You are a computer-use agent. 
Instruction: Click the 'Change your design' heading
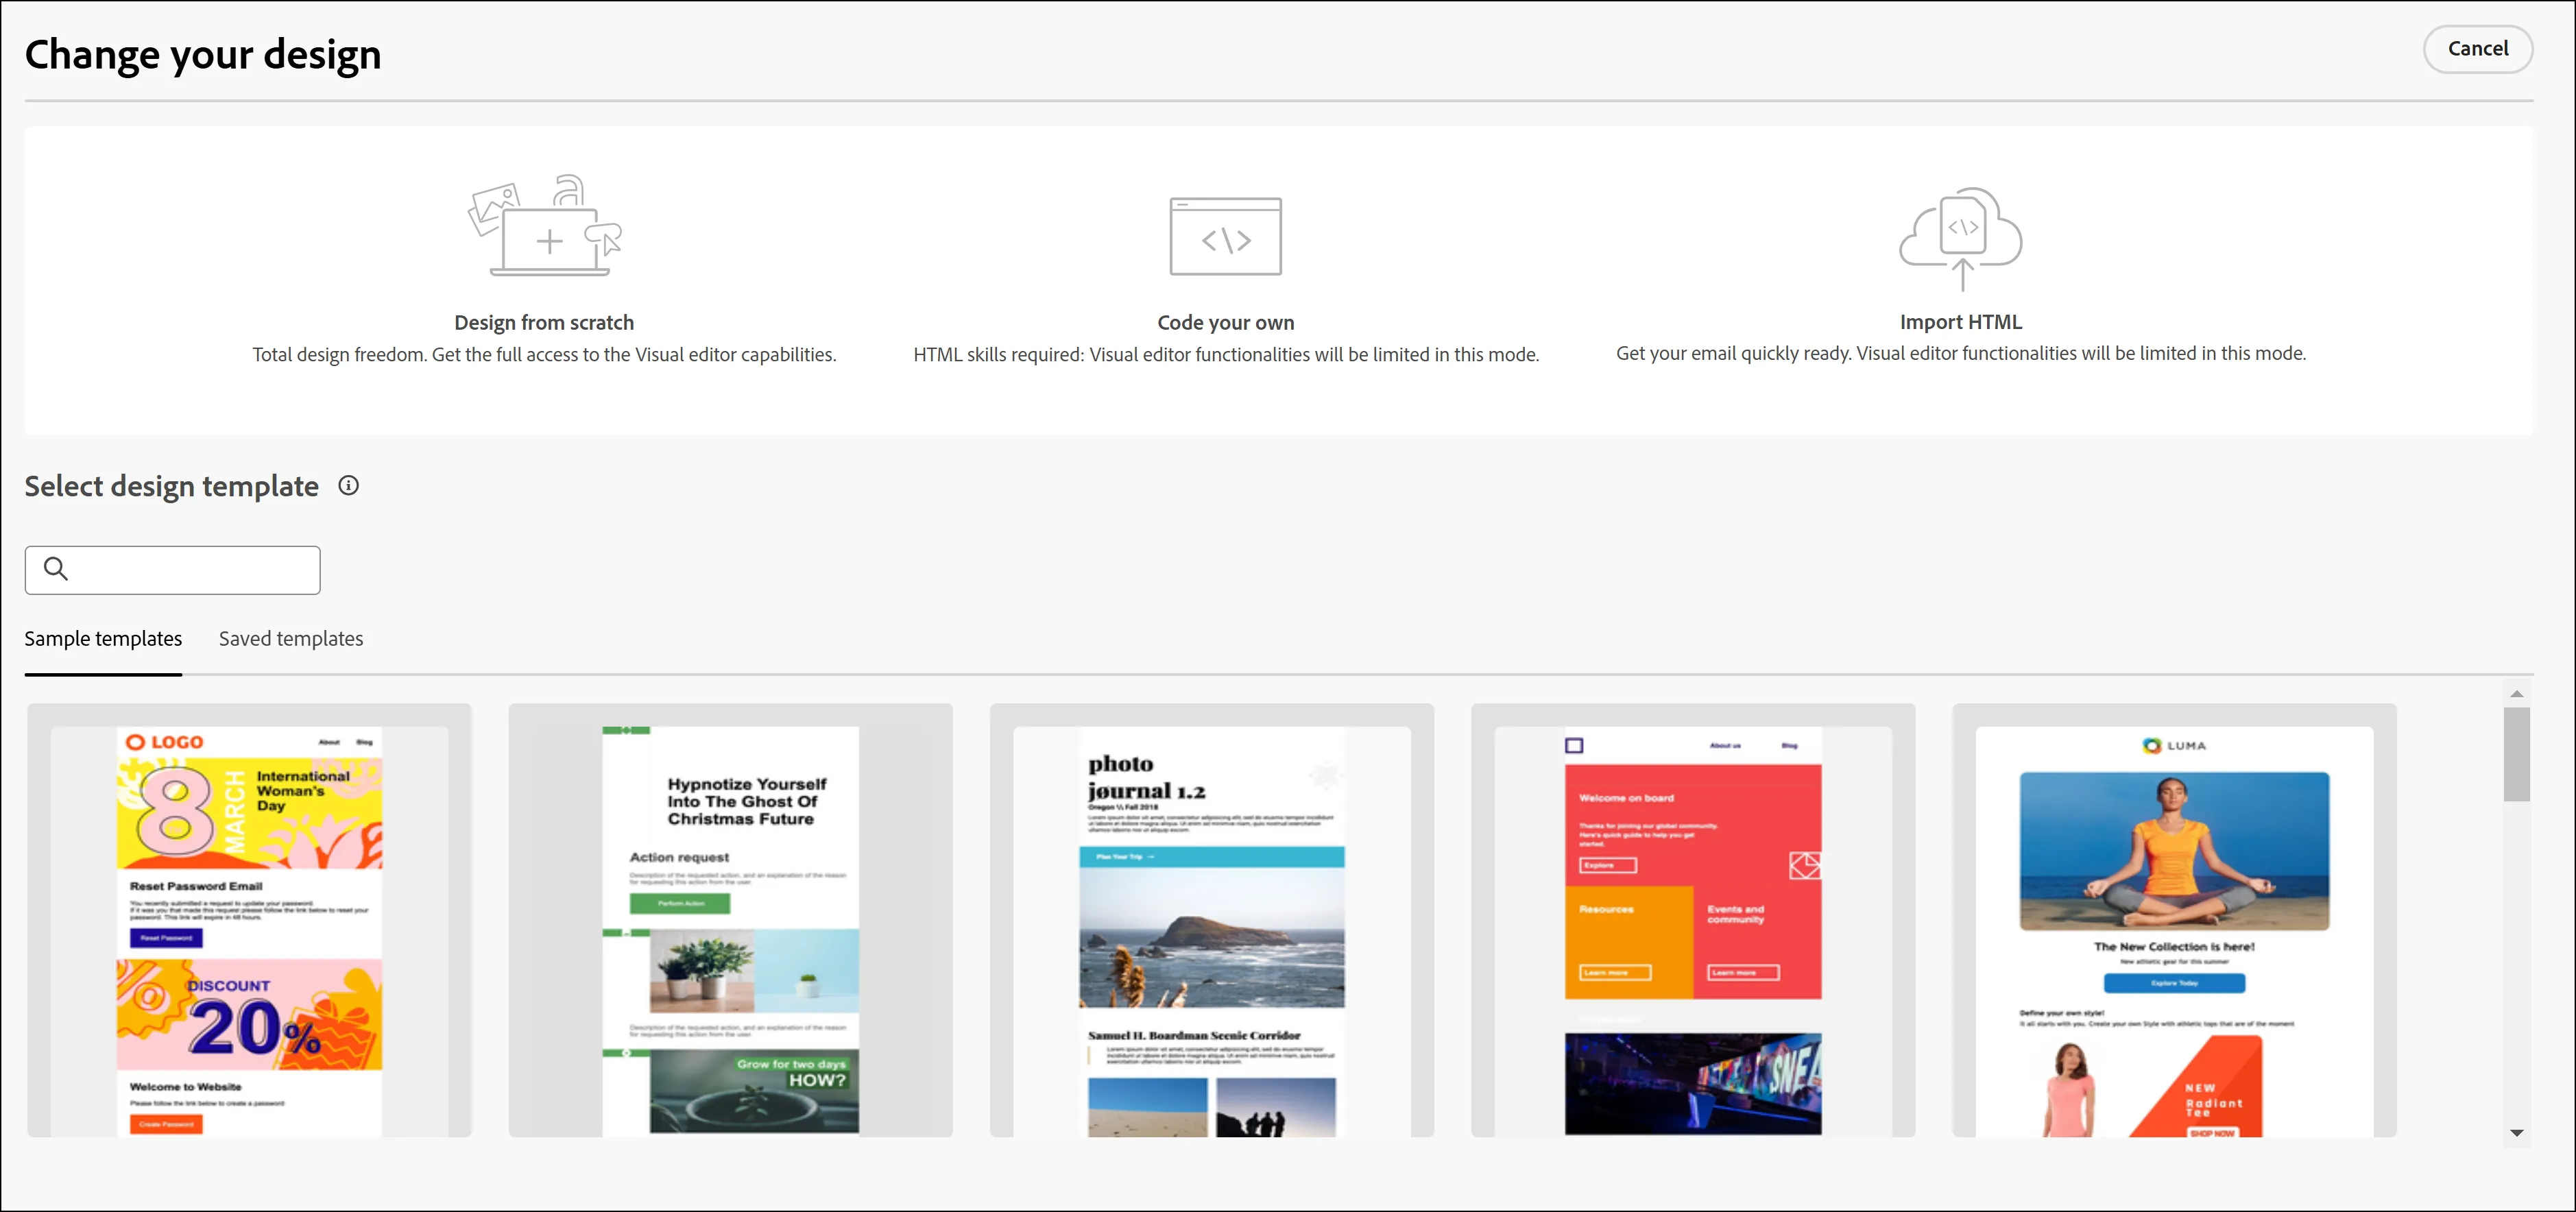point(203,54)
